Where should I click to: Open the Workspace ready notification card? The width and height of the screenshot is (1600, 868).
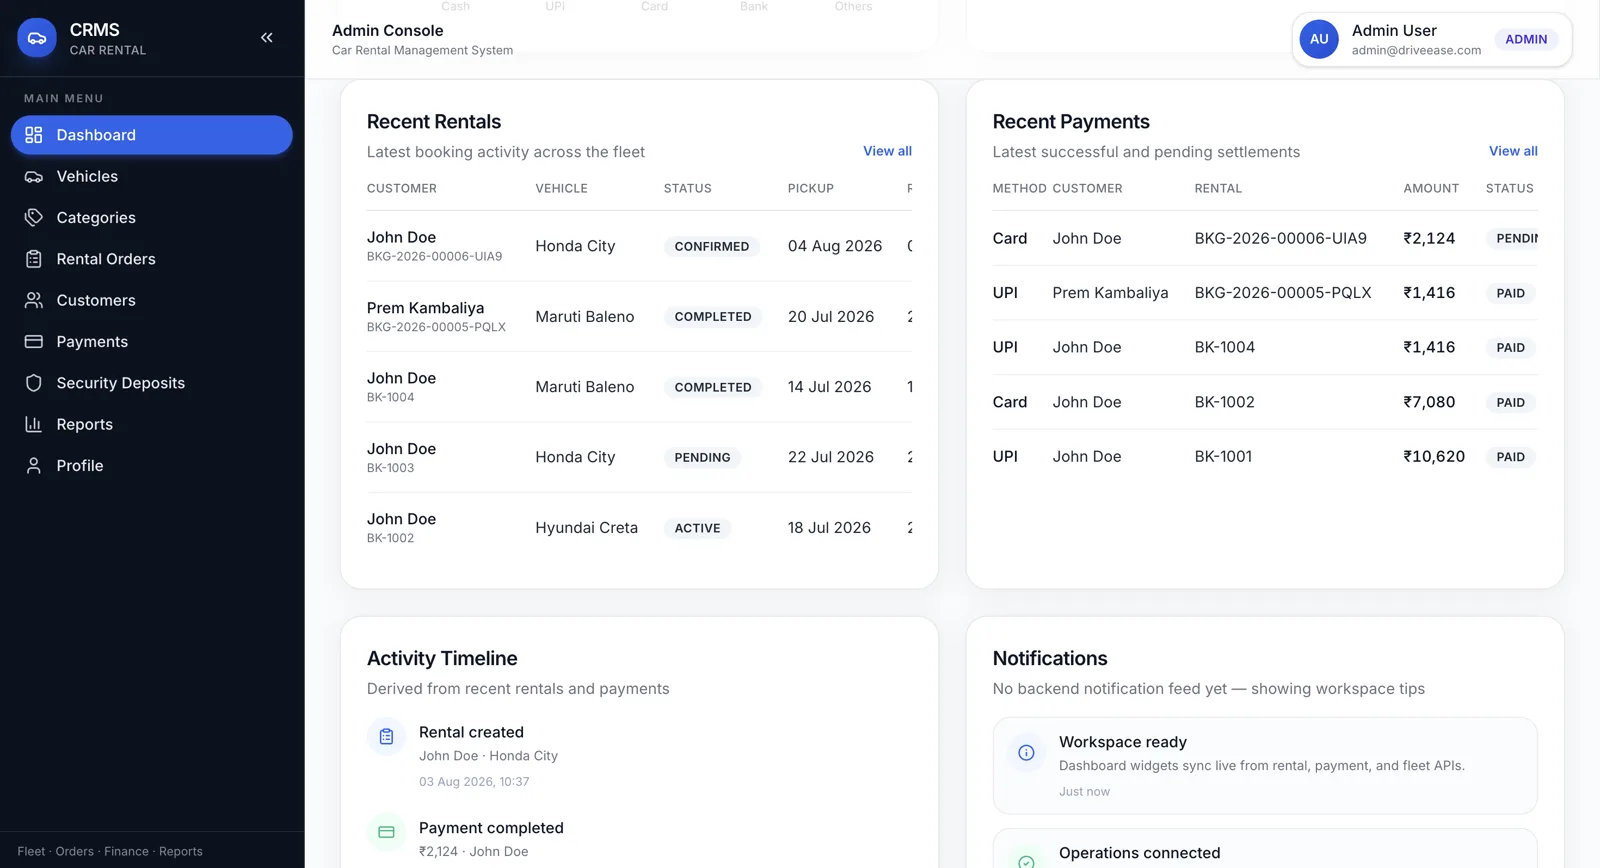1265,766
